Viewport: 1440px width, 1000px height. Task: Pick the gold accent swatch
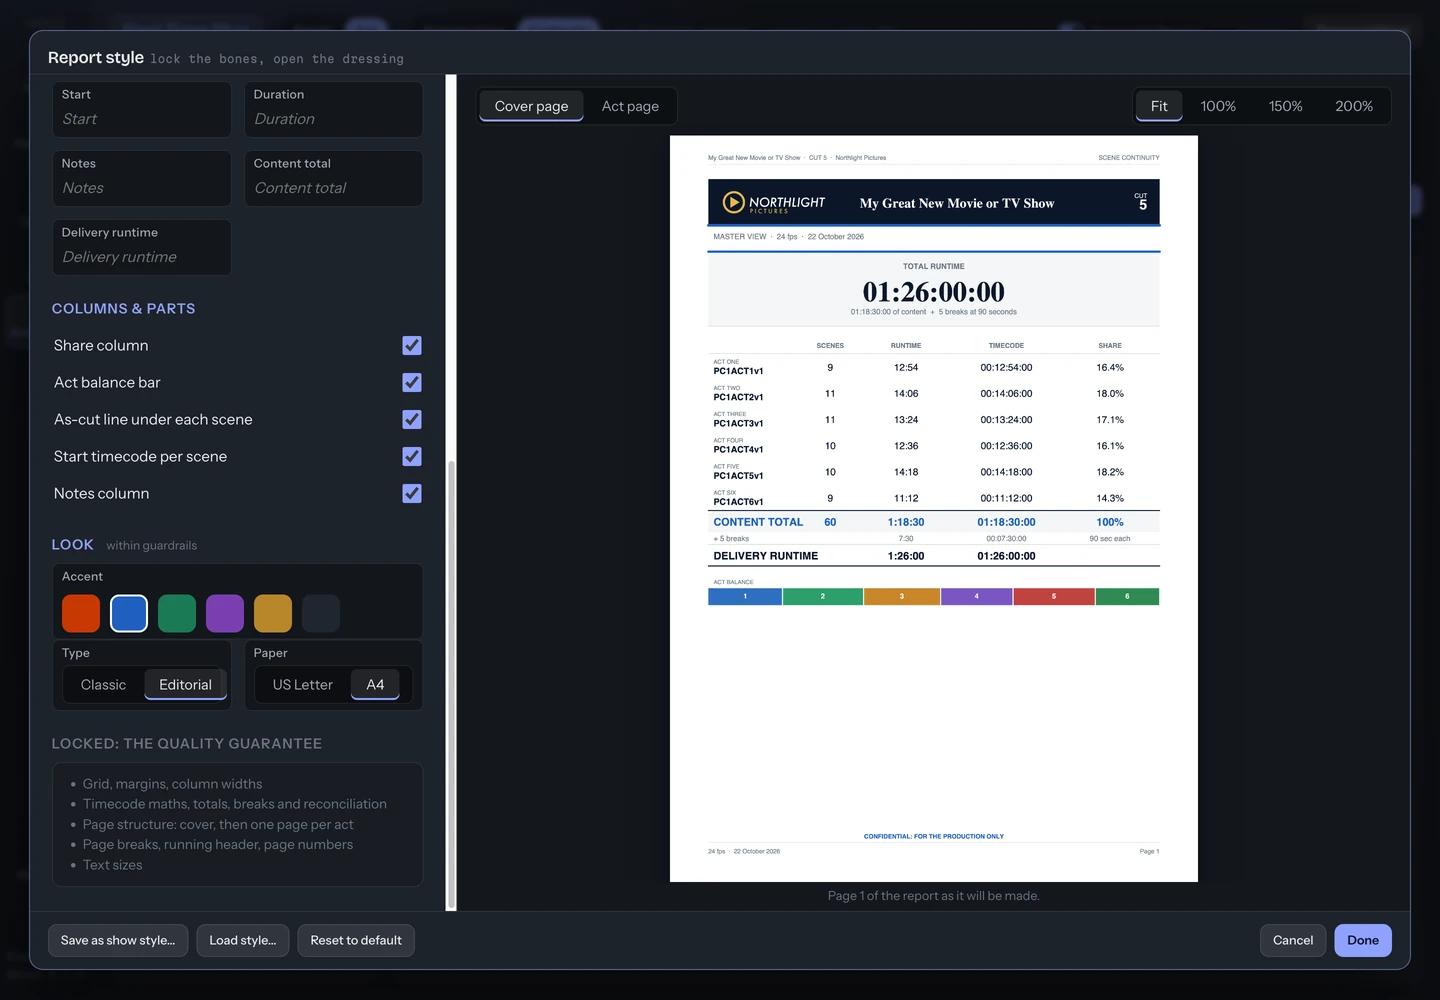(273, 613)
